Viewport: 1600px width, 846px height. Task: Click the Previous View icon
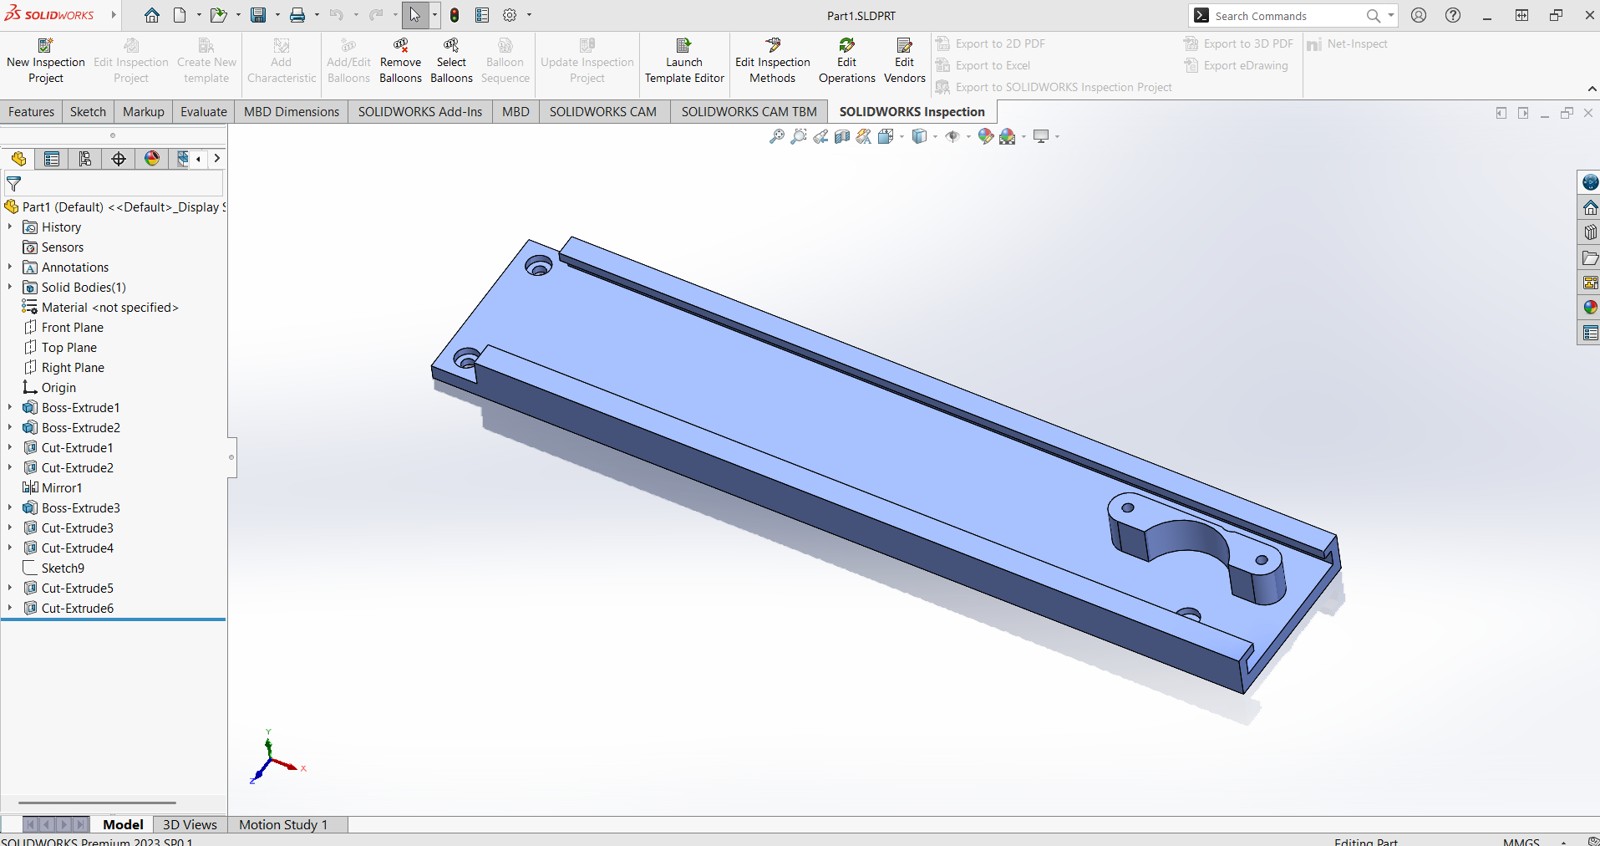click(821, 136)
